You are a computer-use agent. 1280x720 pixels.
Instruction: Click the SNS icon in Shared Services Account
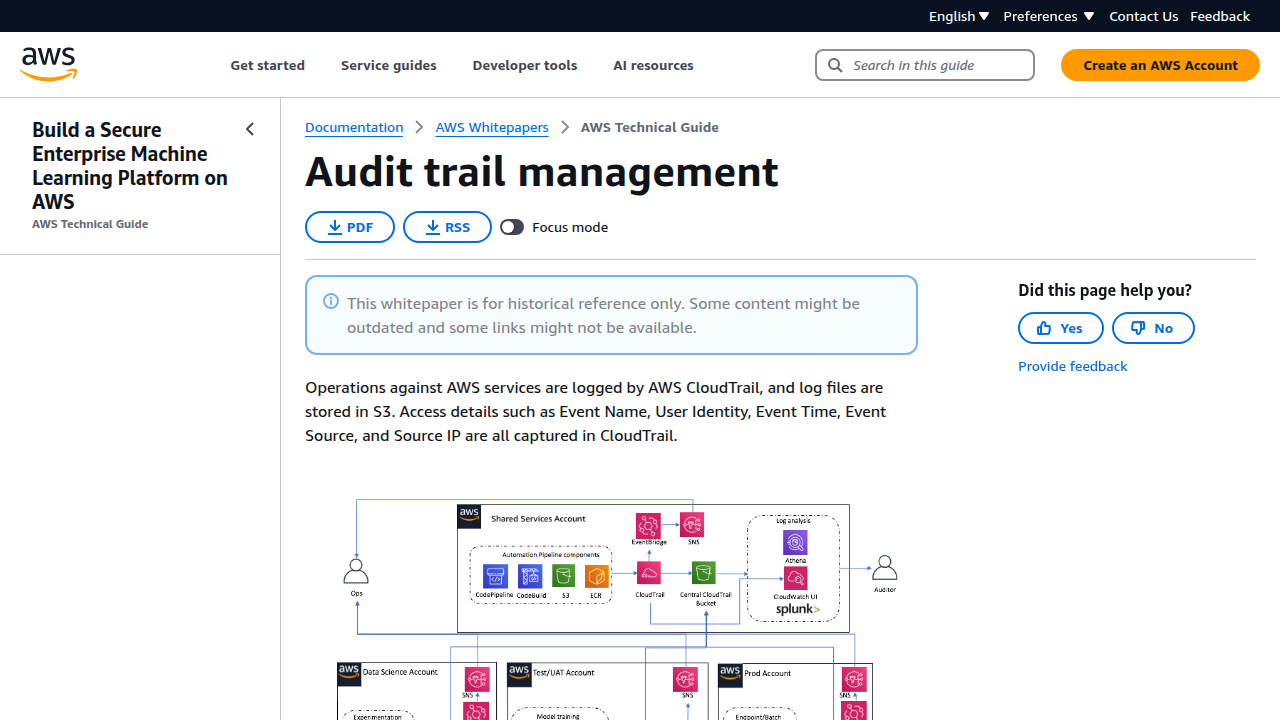click(692, 524)
